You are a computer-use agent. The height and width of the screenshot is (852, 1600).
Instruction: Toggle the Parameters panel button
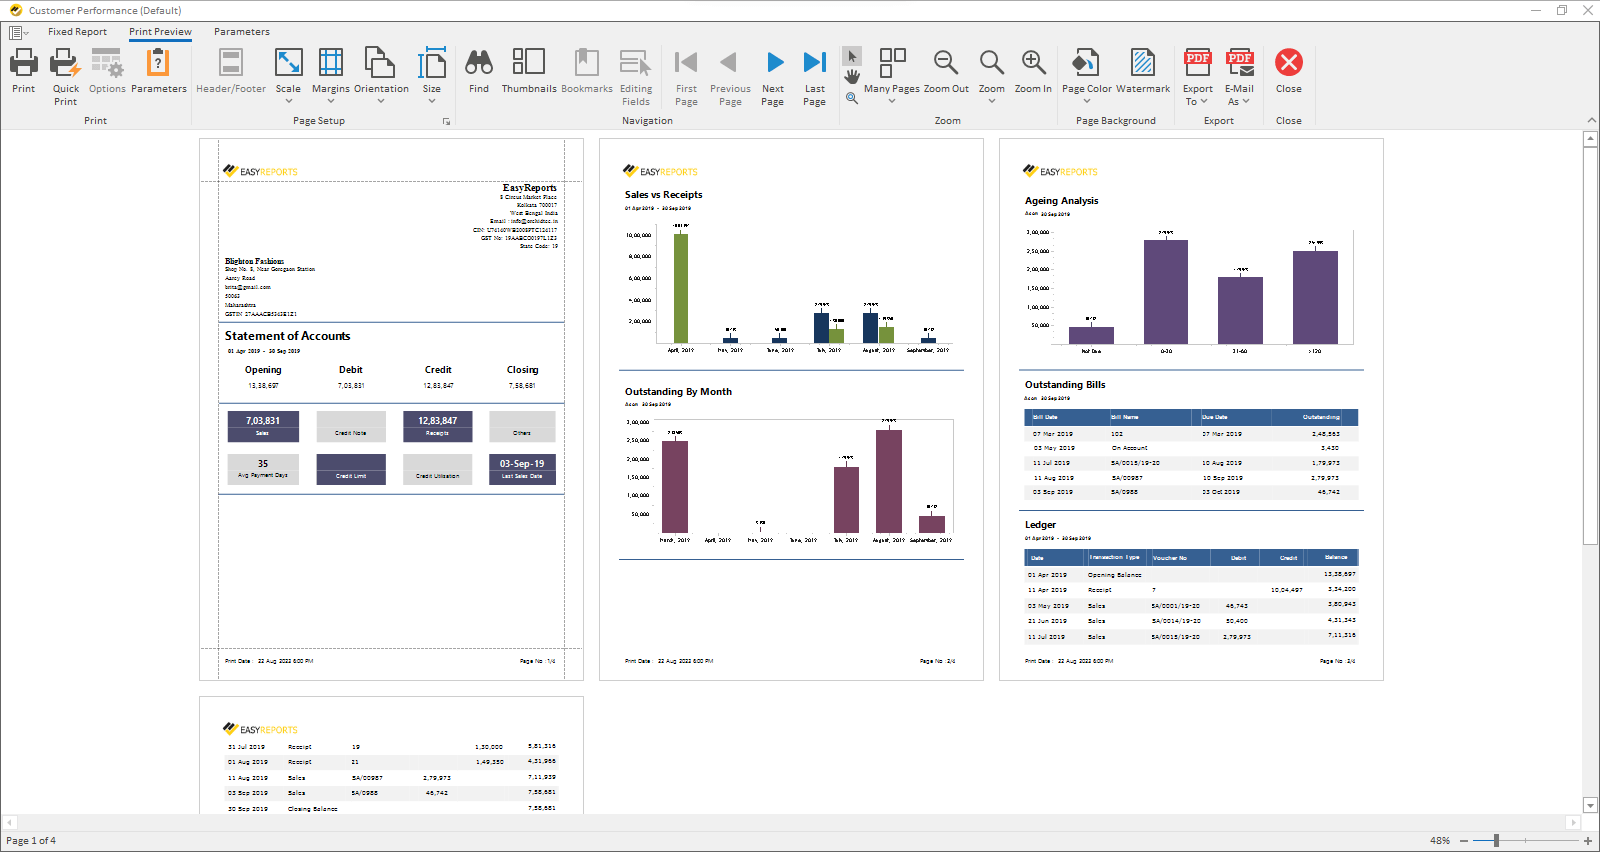click(x=158, y=64)
